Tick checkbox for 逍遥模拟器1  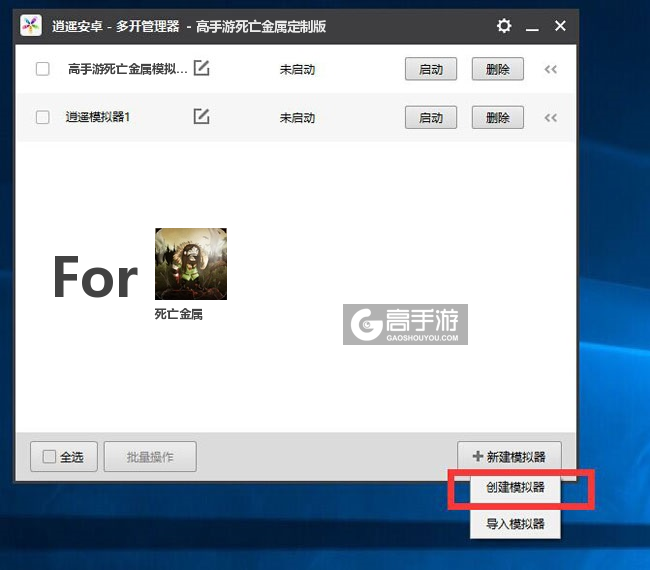[43, 117]
